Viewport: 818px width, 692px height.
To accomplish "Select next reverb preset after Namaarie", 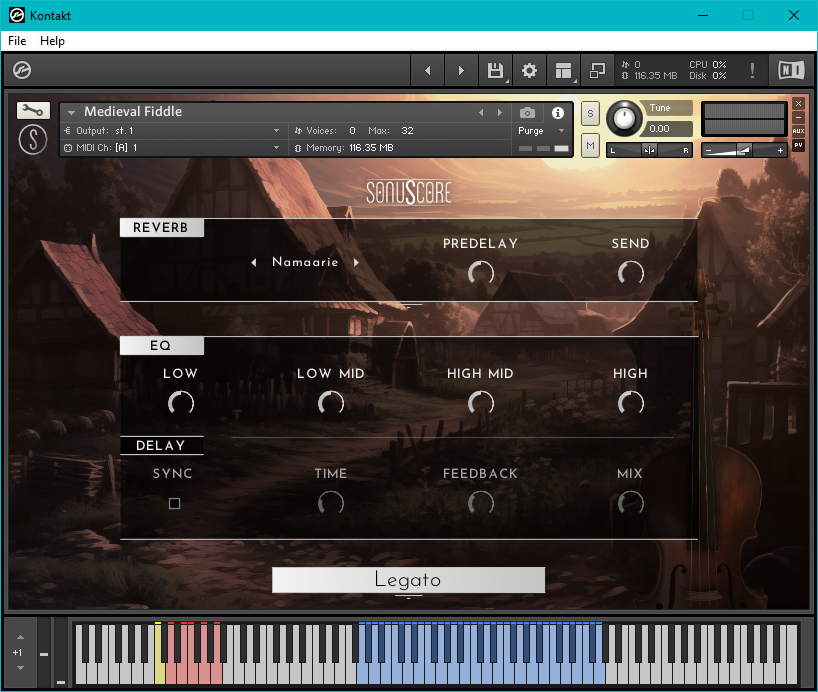I will 357,262.
